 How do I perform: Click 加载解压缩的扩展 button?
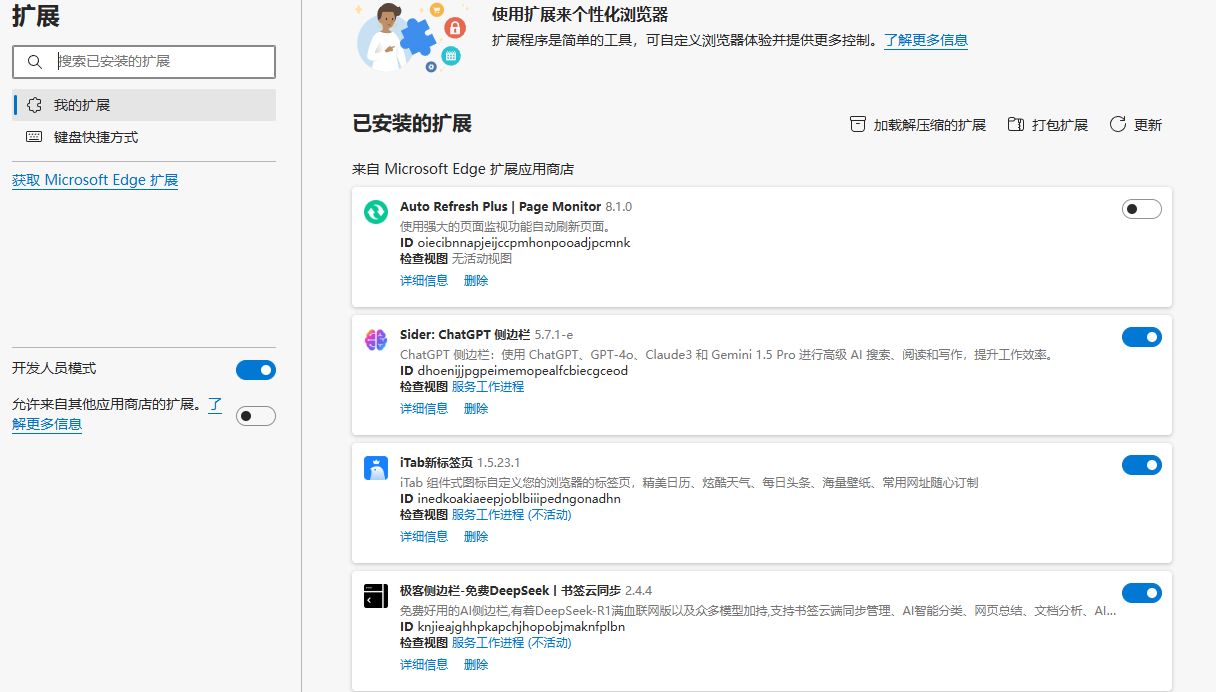pyautogui.click(x=917, y=125)
